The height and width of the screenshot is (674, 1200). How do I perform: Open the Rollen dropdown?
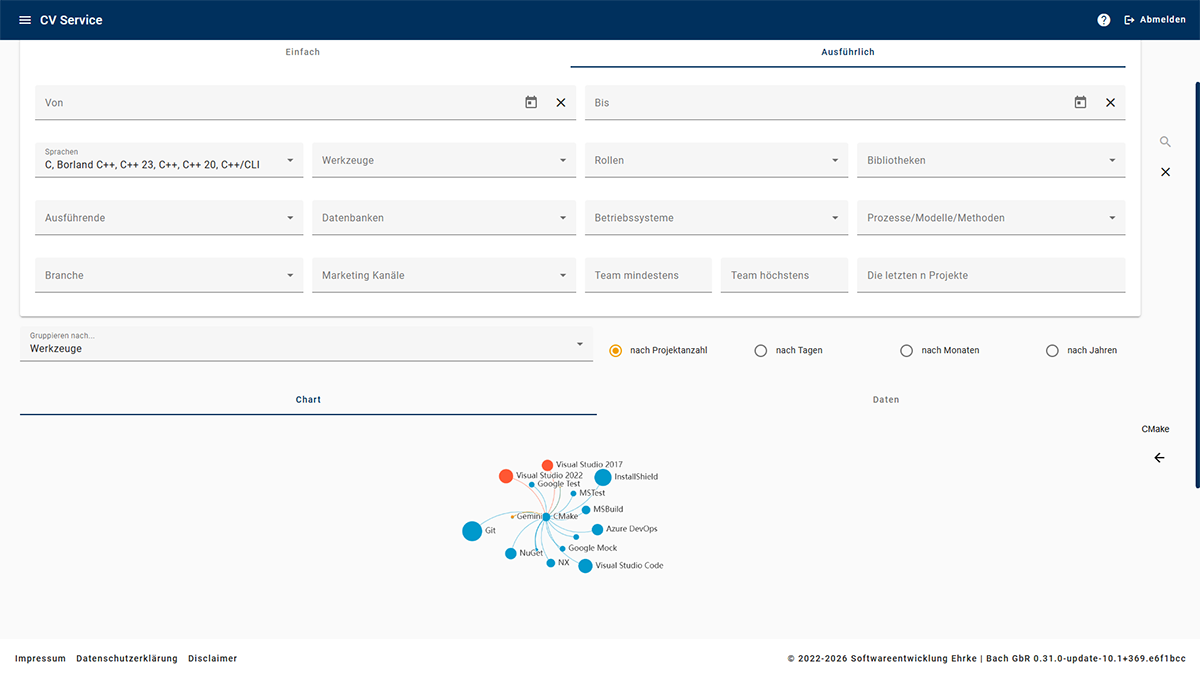pos(716,160)
